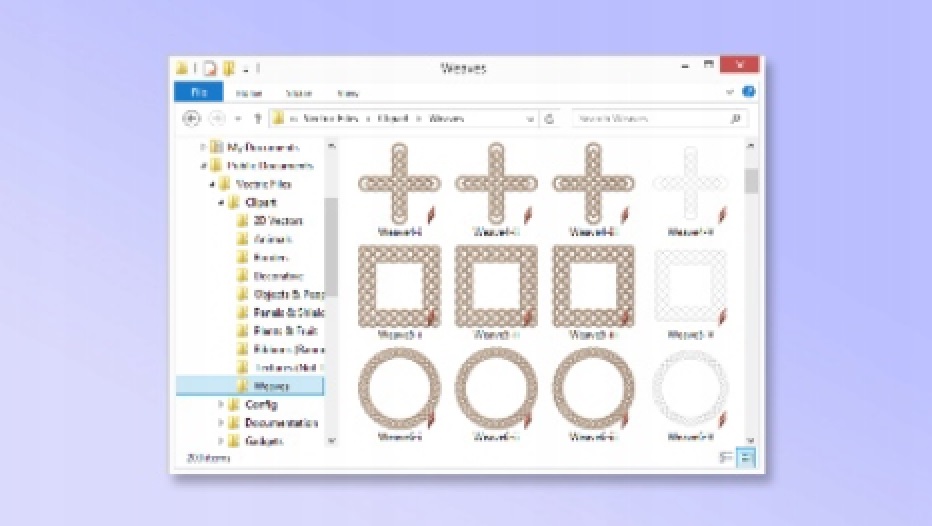Click the Ribbons folder icon
Screen dimensions: 932x526
243,349
